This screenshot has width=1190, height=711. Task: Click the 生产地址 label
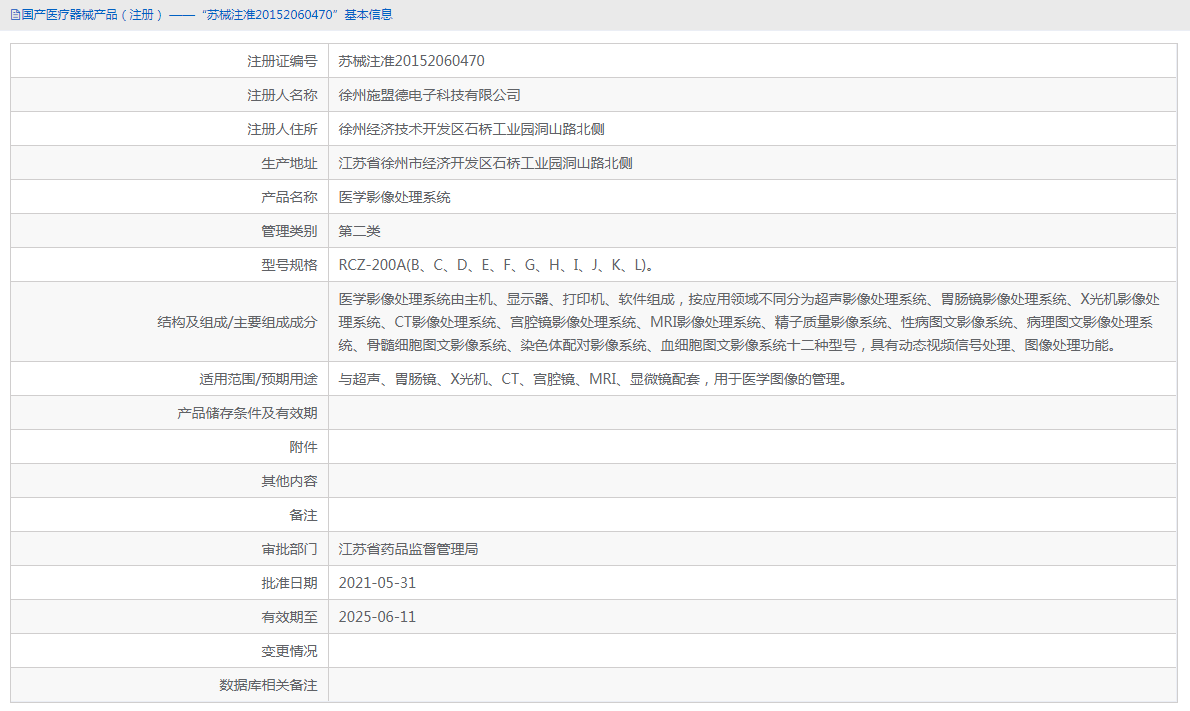coord(289,163)
